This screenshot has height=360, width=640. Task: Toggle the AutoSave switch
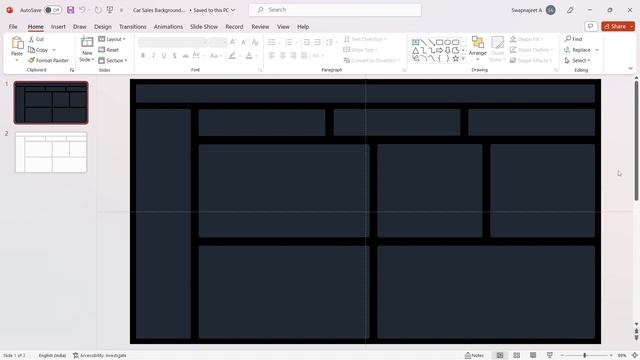coord(53,10)
